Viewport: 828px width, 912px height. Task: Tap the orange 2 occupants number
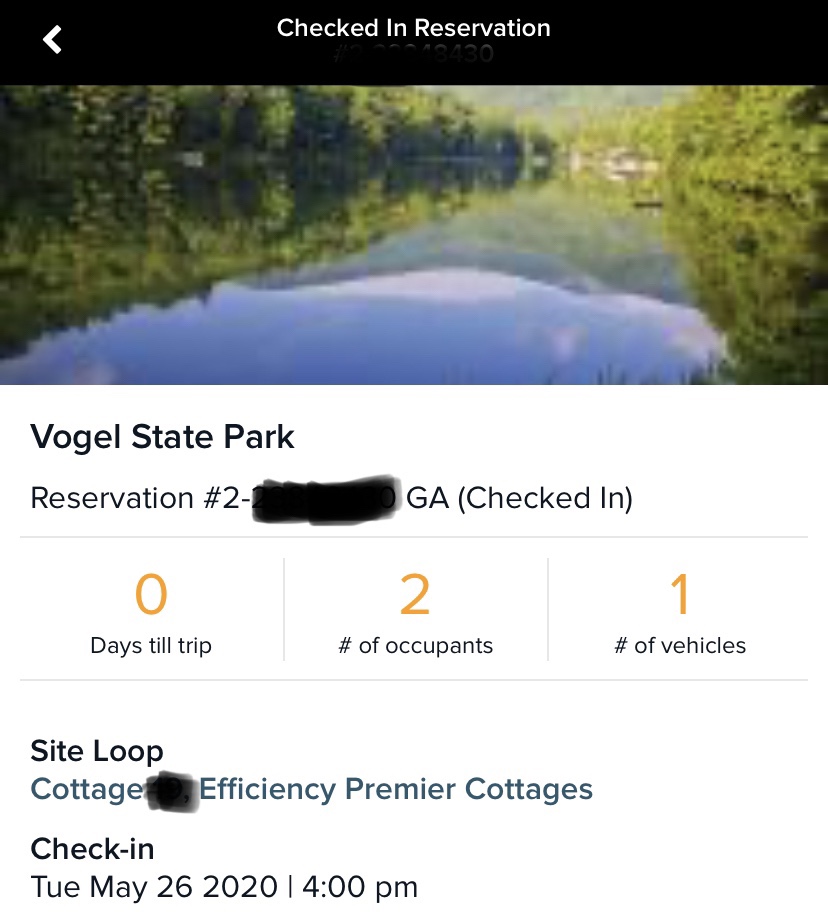tap(415, 595)
